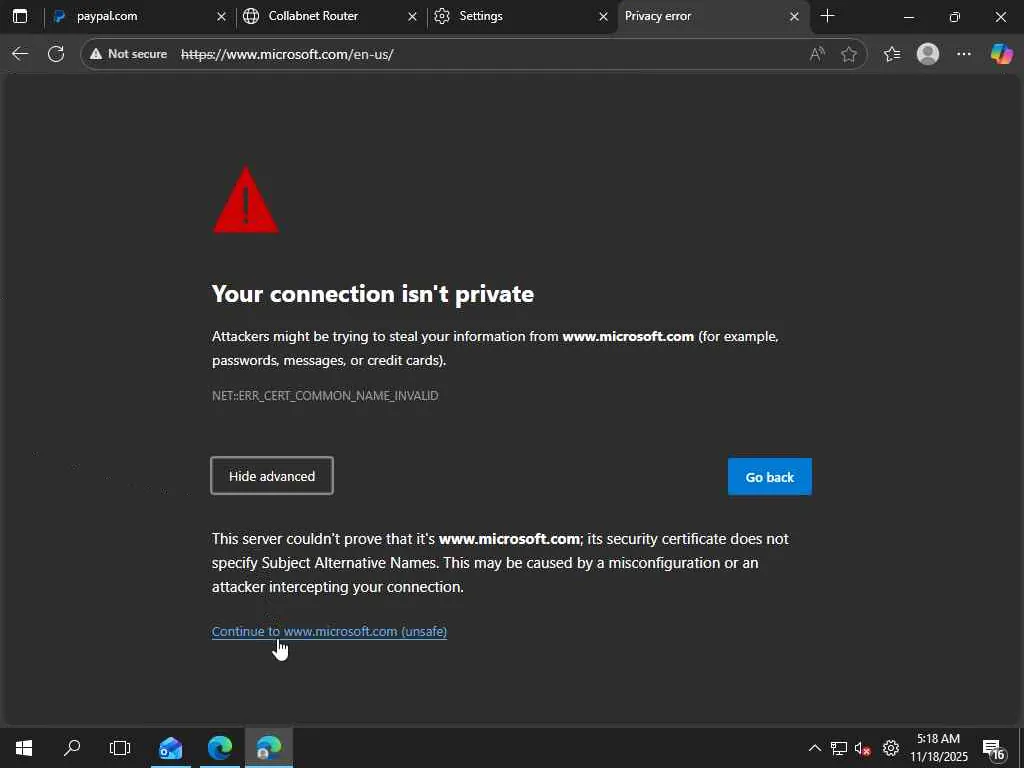
Task: Open a new tab with plus icon
Action: (x=827, y=16)
